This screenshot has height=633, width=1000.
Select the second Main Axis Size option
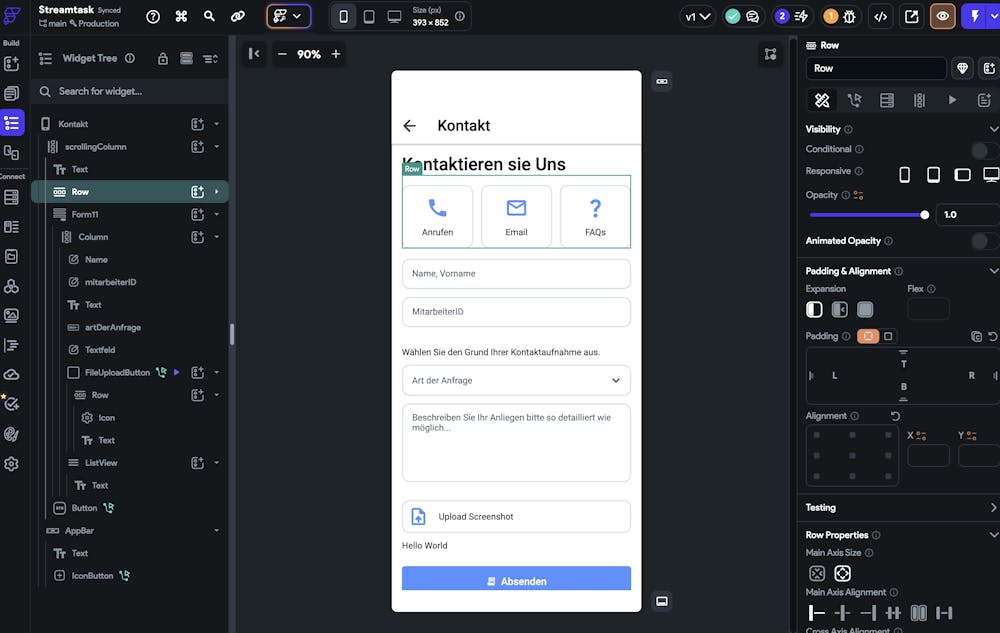pyautogui.click(x=842, y=573)
